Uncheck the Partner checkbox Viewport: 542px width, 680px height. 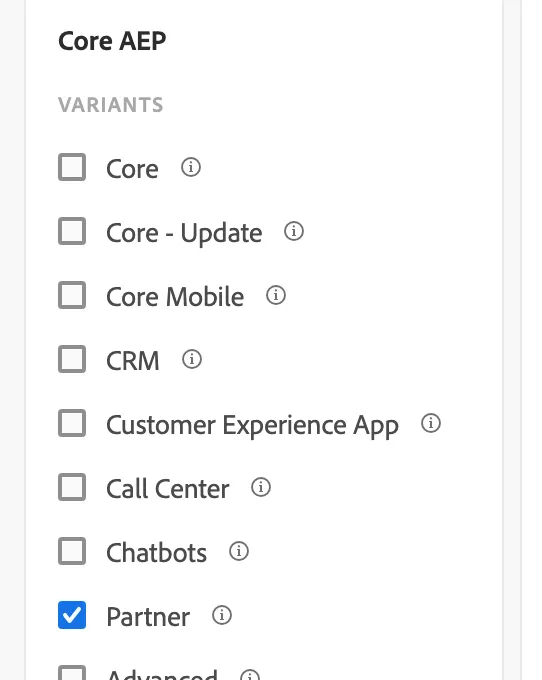tap(72, 615)
